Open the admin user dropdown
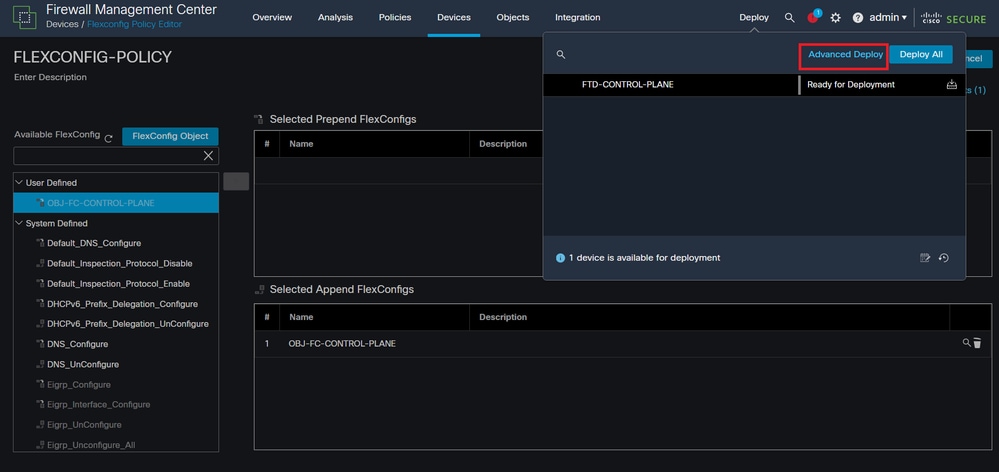The height and width of the screenshot is (472, 999). (x=888, y=17)
